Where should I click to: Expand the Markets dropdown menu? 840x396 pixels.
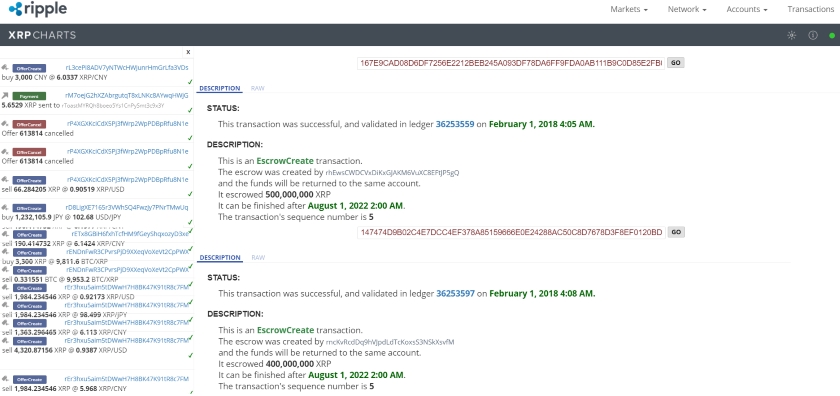[x=629, y=9]
